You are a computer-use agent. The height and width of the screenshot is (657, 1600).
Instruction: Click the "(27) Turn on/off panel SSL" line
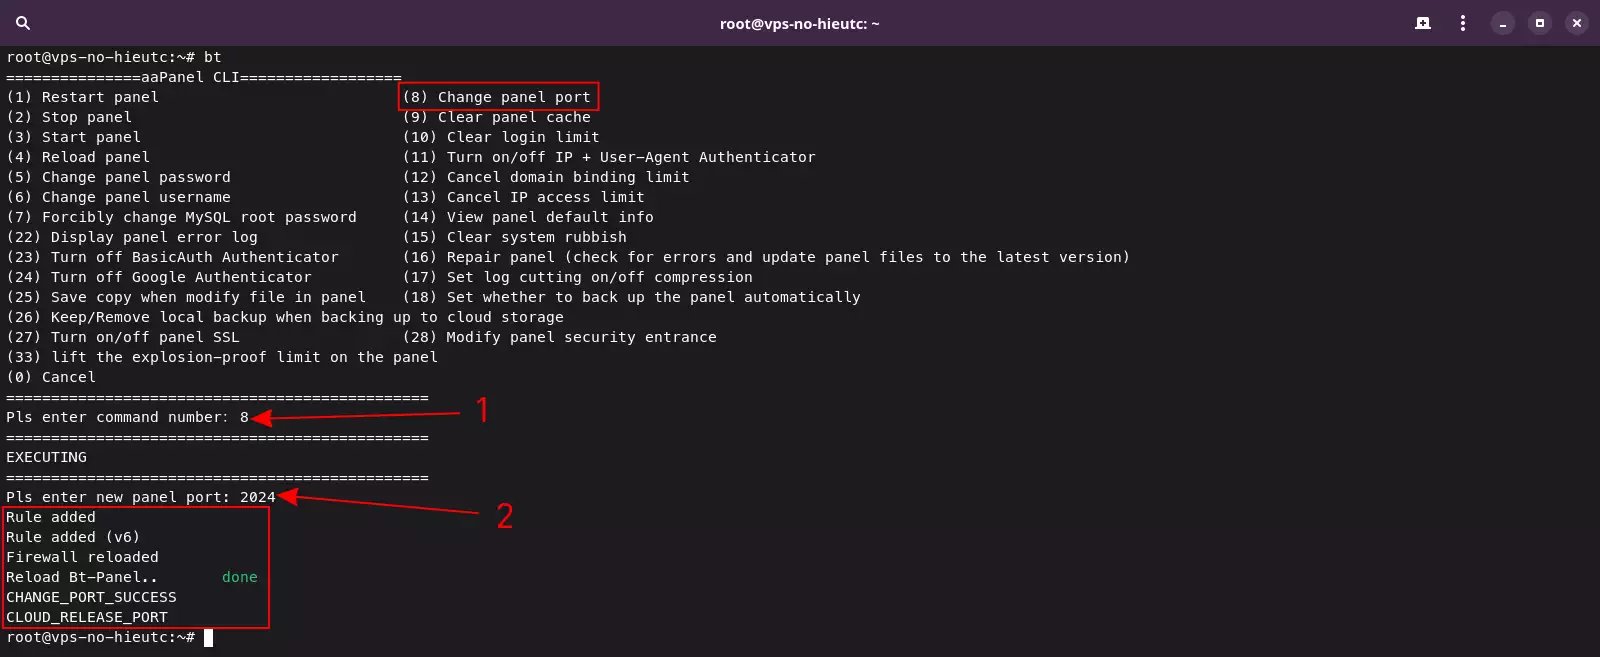tap(123, 337)
